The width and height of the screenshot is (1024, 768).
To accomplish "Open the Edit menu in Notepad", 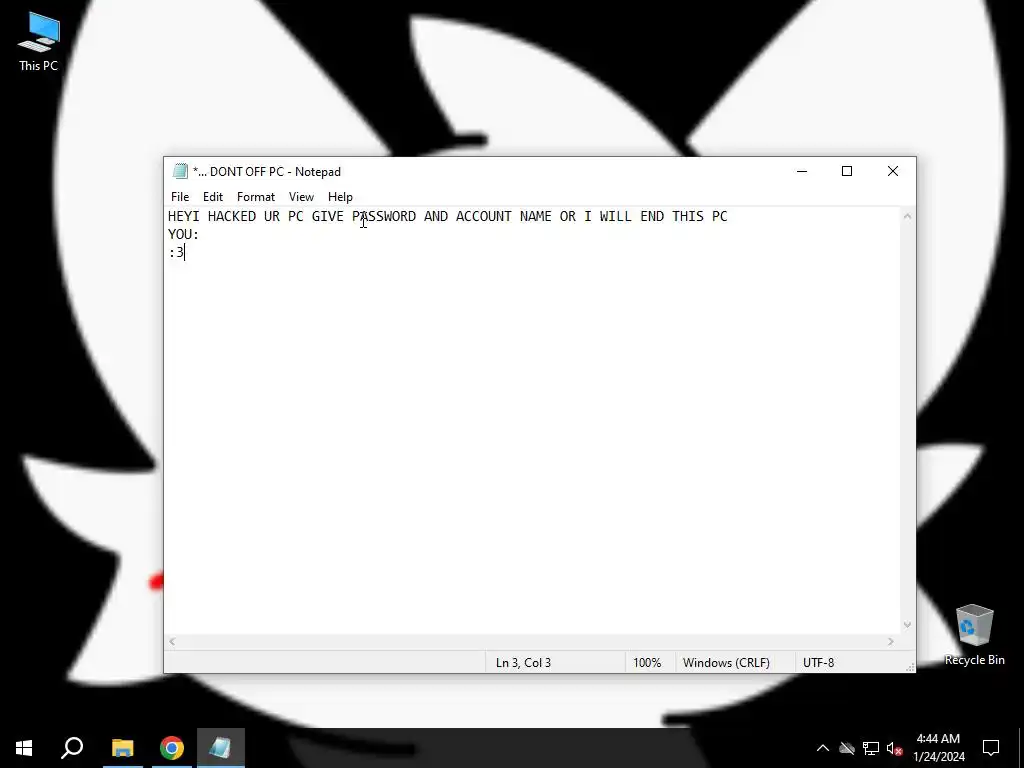I will [x=213, y=197].
